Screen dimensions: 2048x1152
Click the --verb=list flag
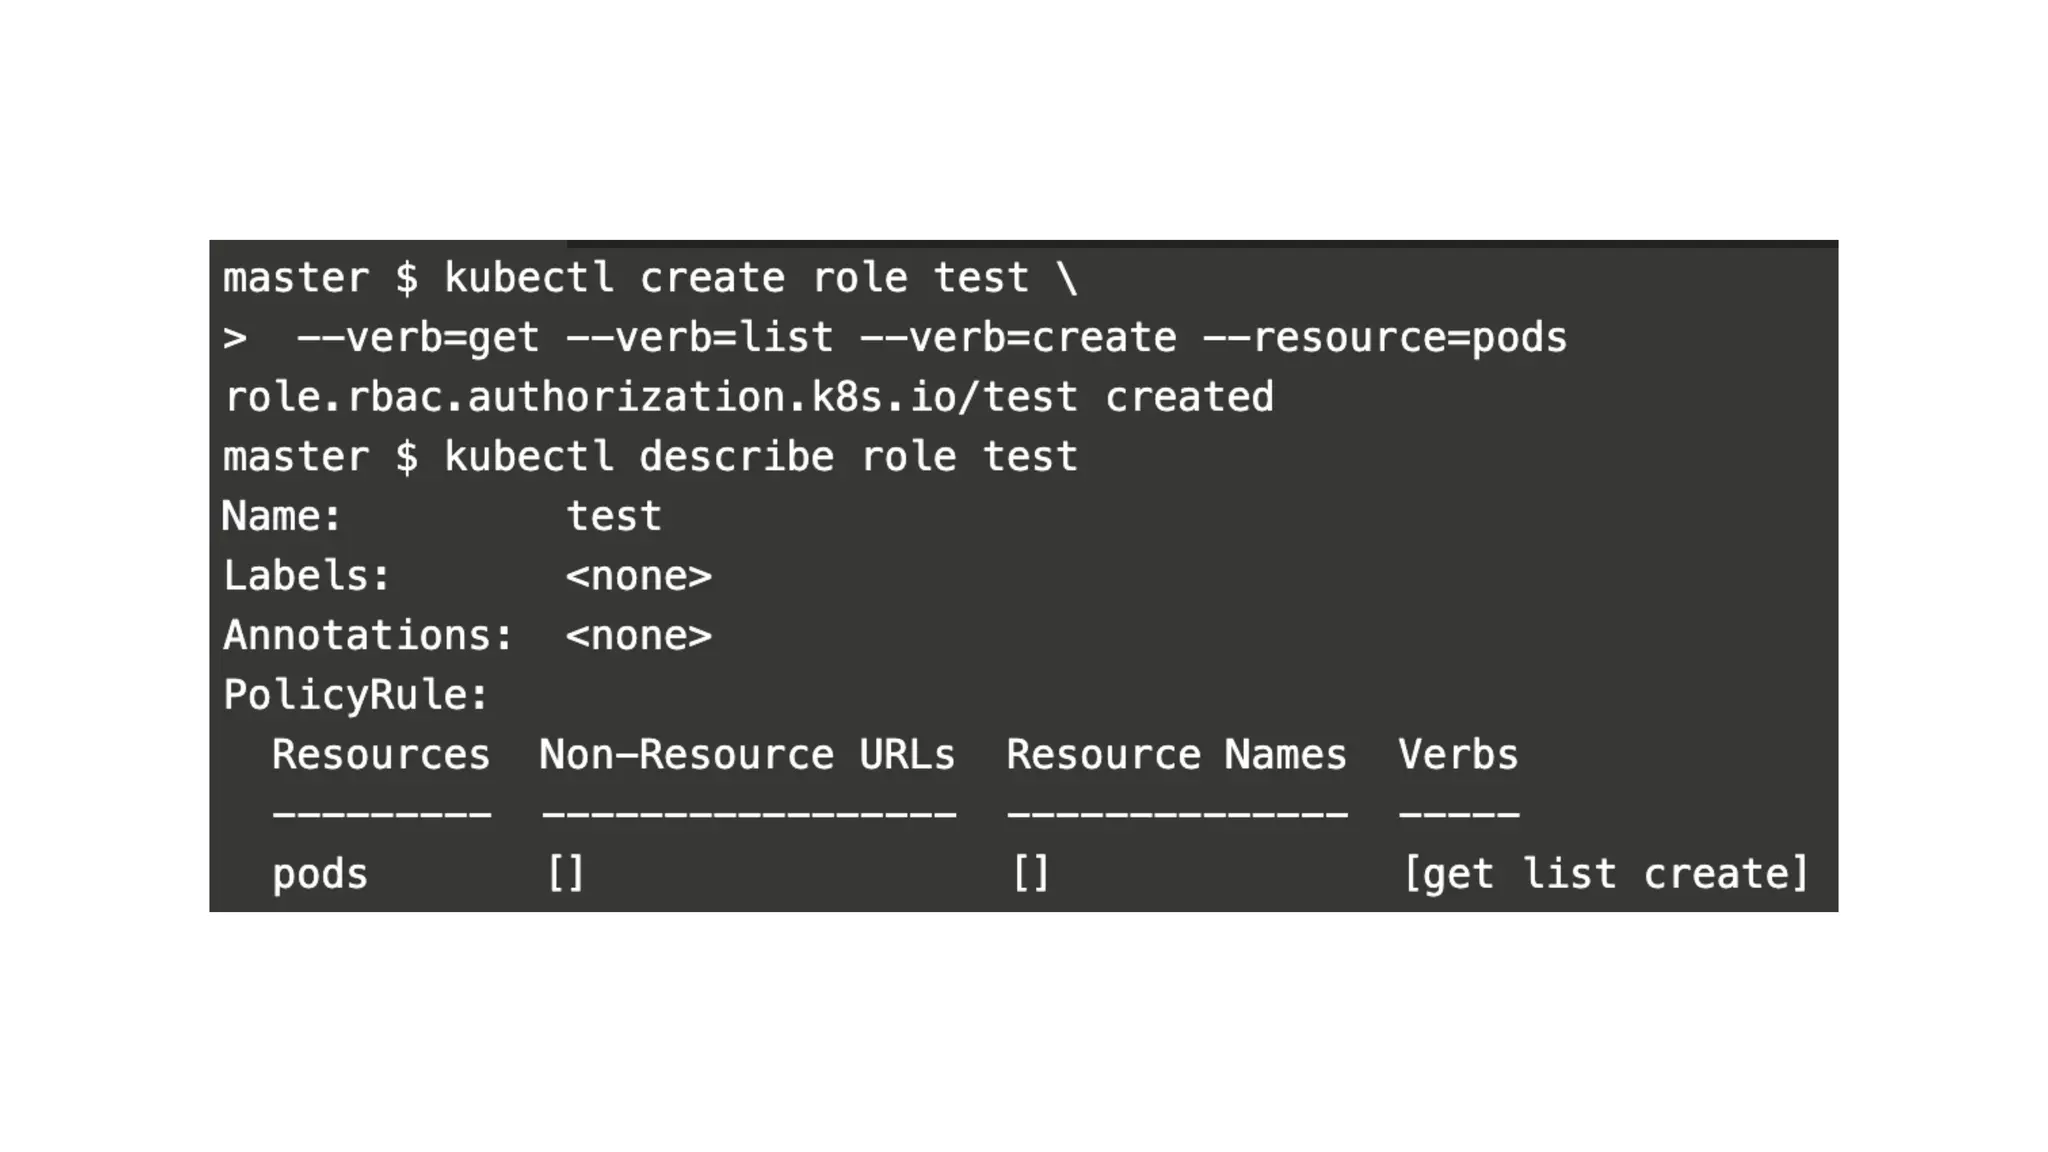(699, 338)
